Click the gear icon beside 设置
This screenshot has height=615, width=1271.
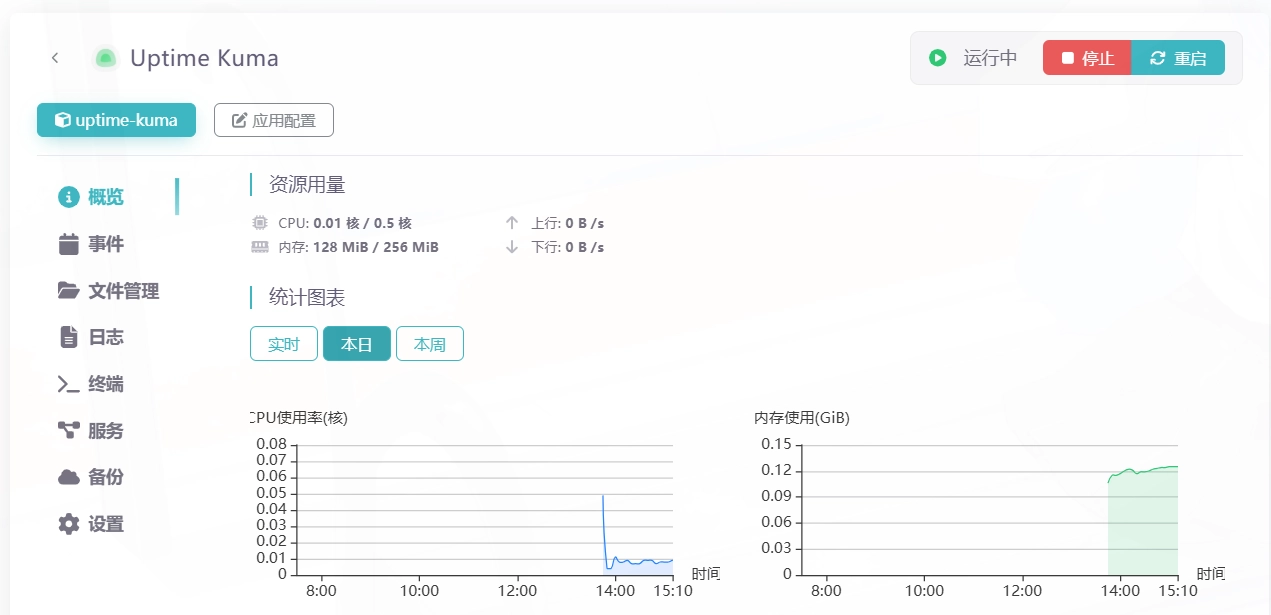click(x=68, y=524)
